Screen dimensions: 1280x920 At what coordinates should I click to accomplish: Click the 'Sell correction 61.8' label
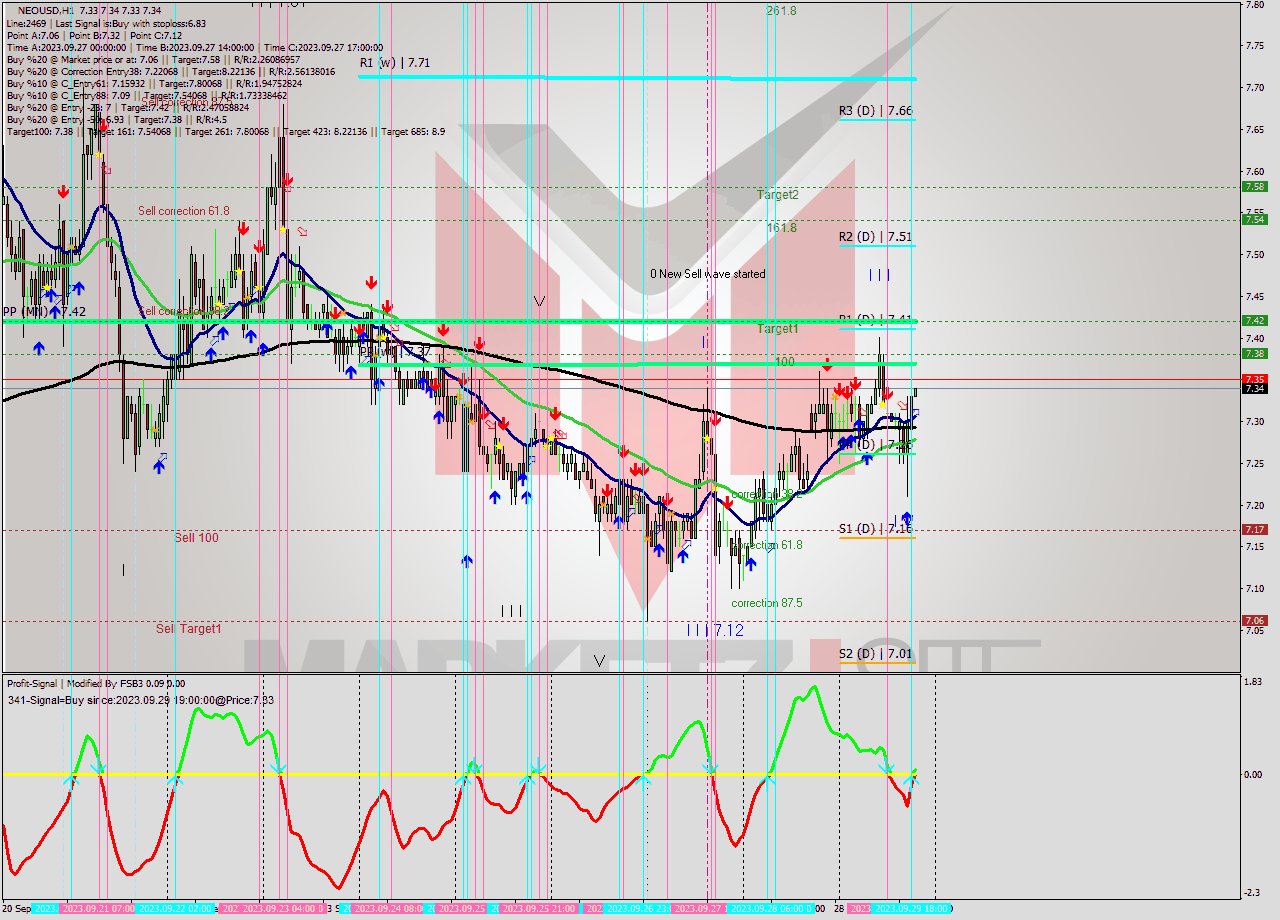(184, 211)
